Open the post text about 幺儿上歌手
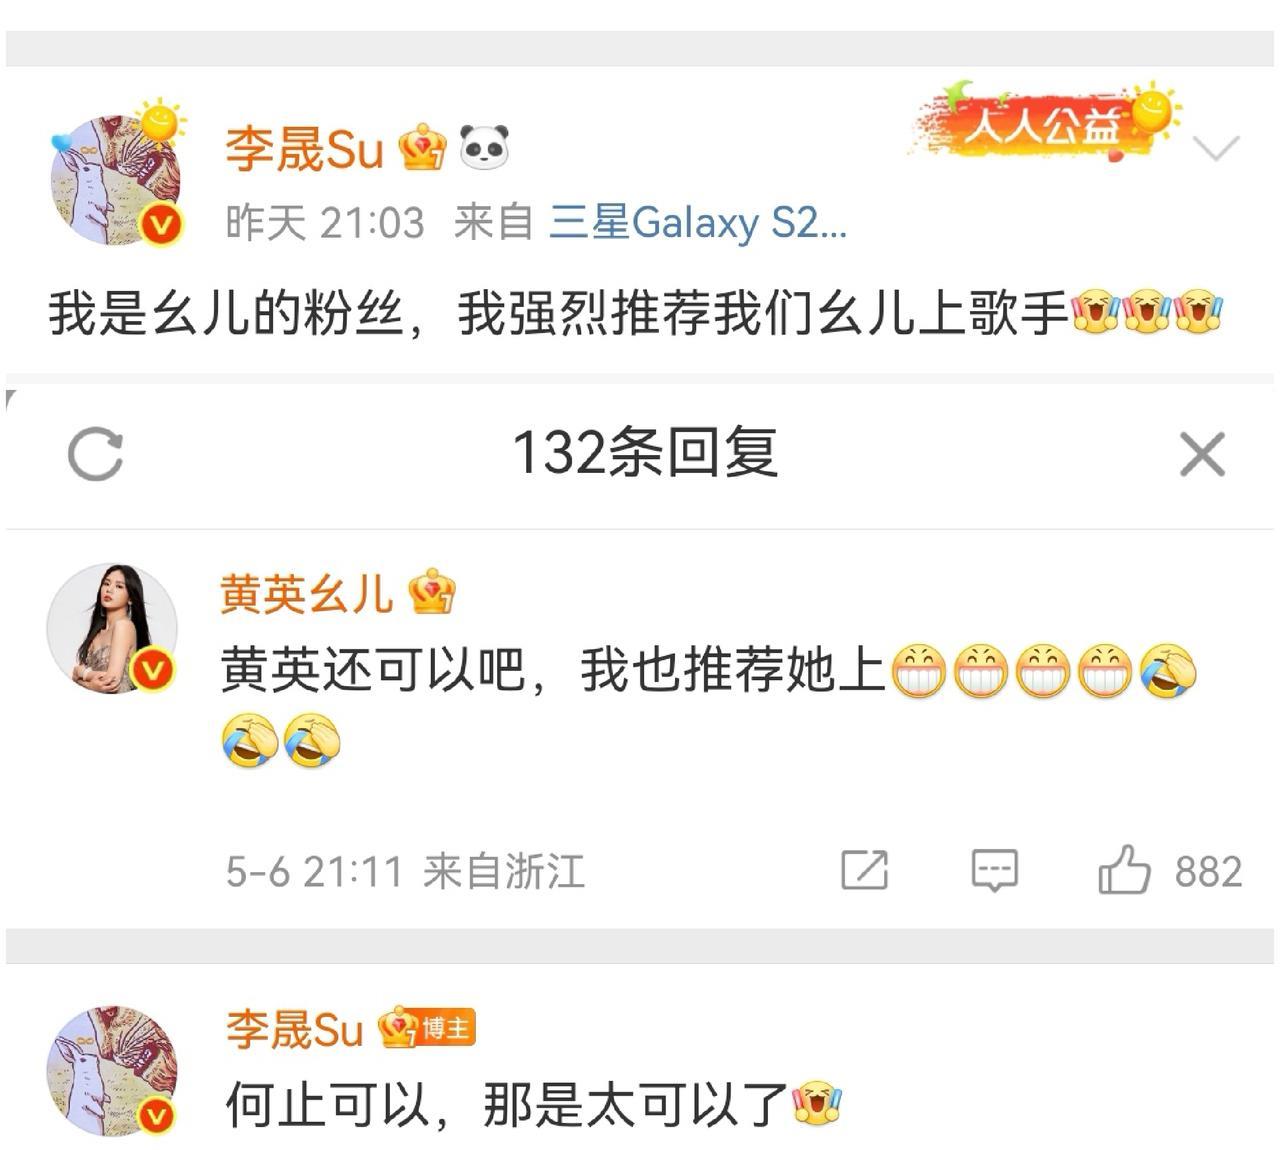Screen dimensions: 1280x1150 click(x=636, y=312)
